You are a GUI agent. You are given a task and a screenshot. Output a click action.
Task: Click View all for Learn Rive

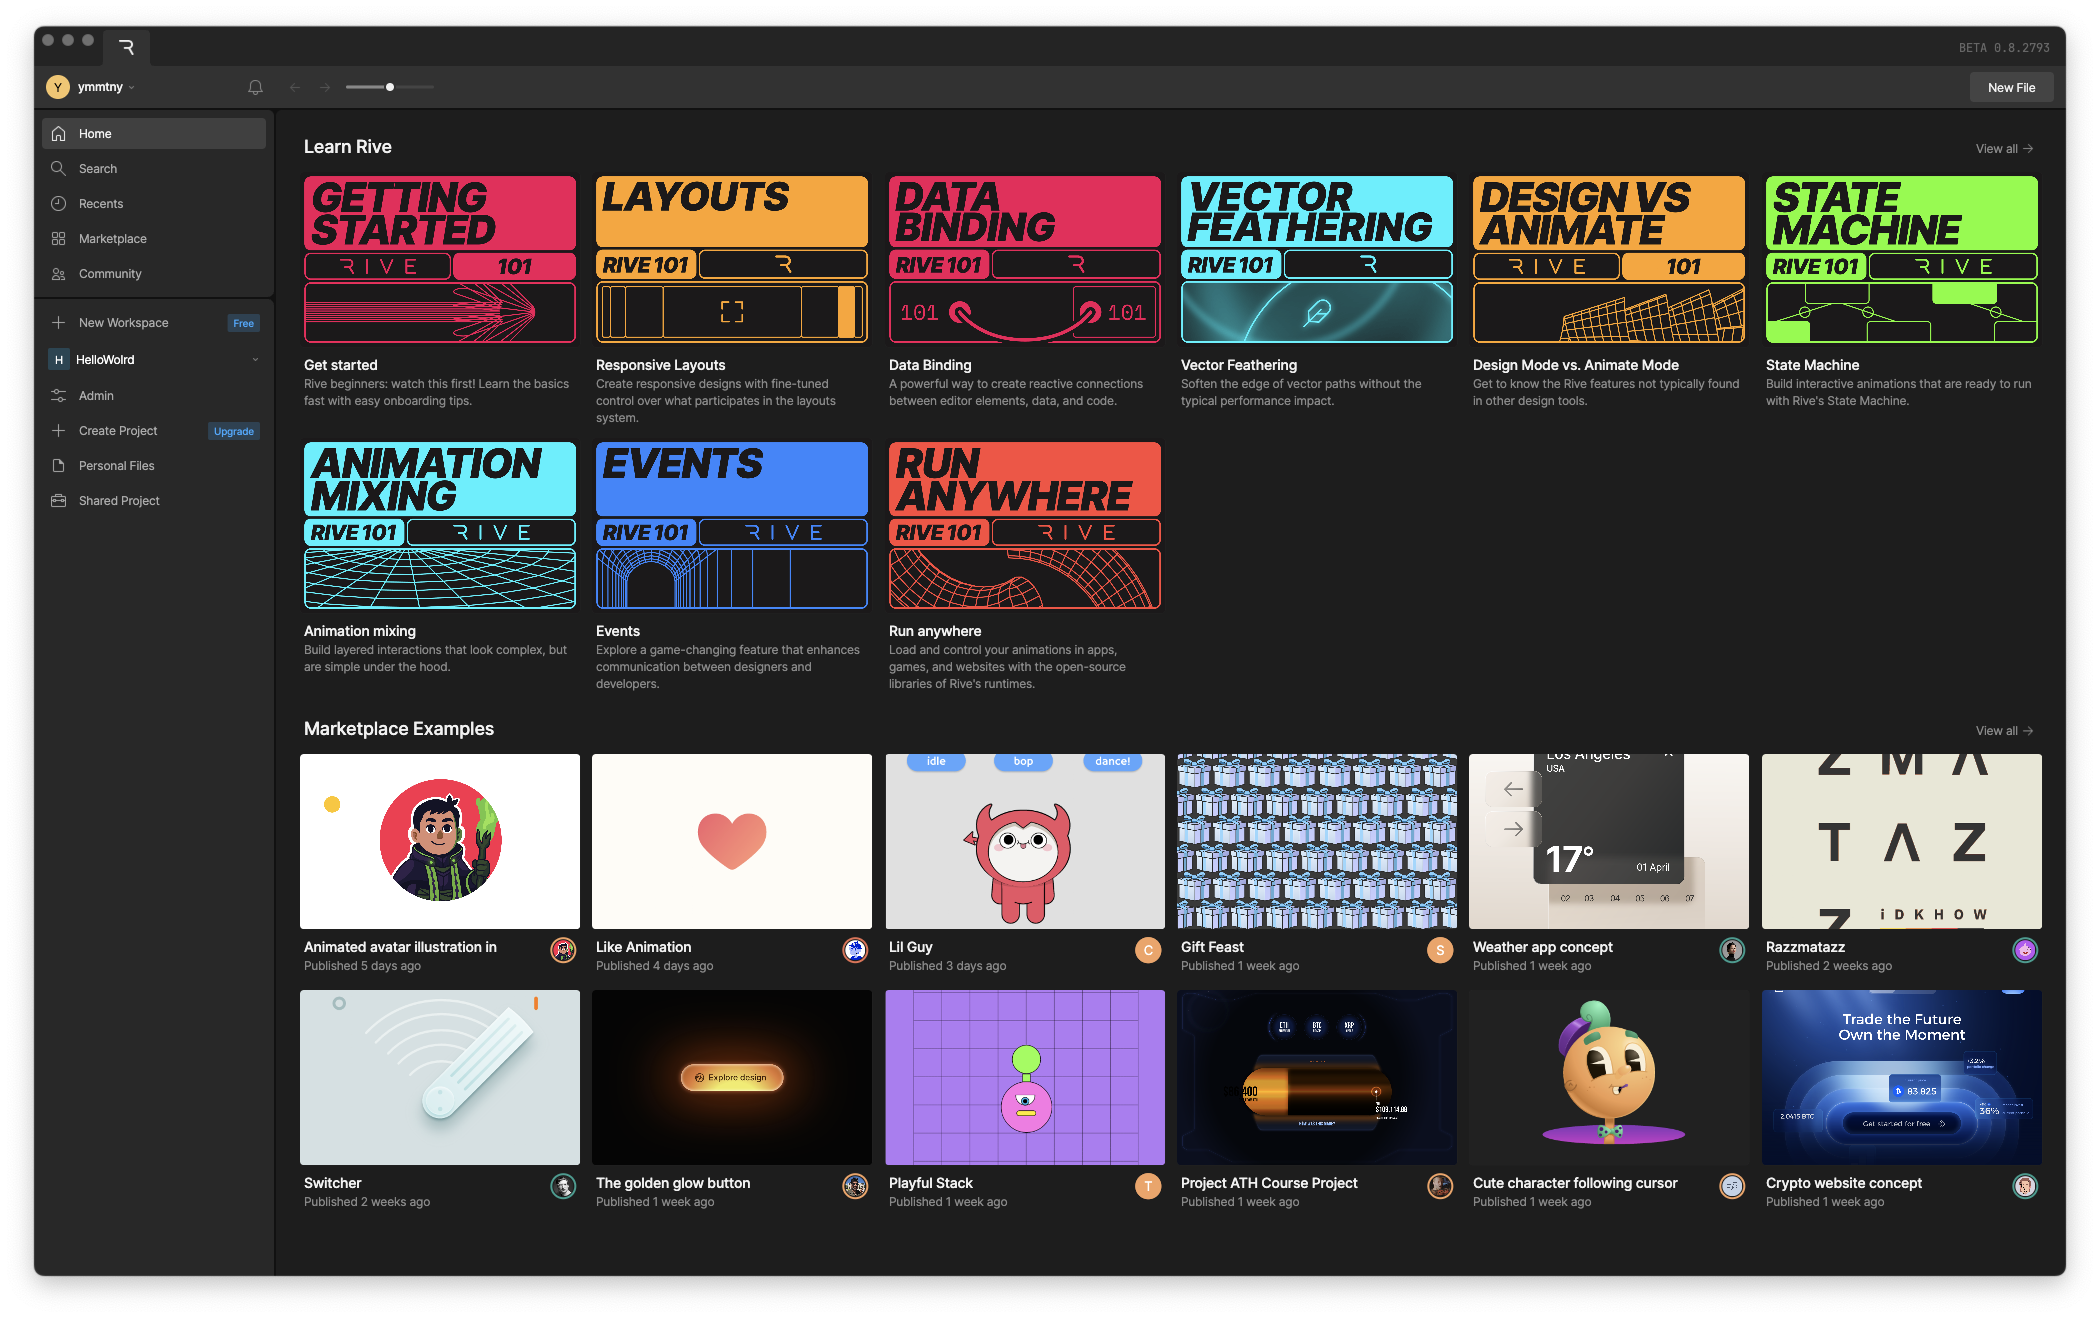[2004, 148]
